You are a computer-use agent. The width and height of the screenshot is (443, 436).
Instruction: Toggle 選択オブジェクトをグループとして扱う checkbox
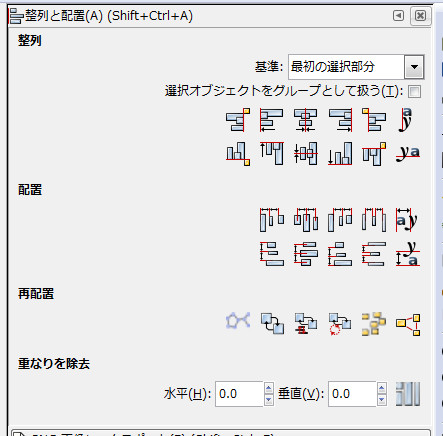point(414,91)
